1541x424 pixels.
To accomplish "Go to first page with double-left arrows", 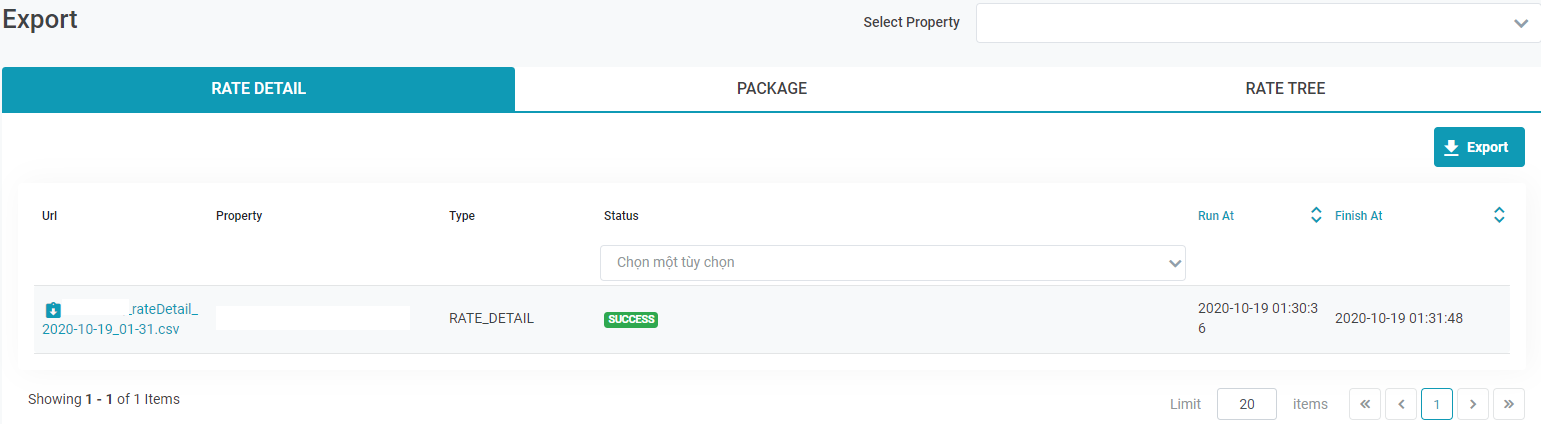I will 1364,404.
